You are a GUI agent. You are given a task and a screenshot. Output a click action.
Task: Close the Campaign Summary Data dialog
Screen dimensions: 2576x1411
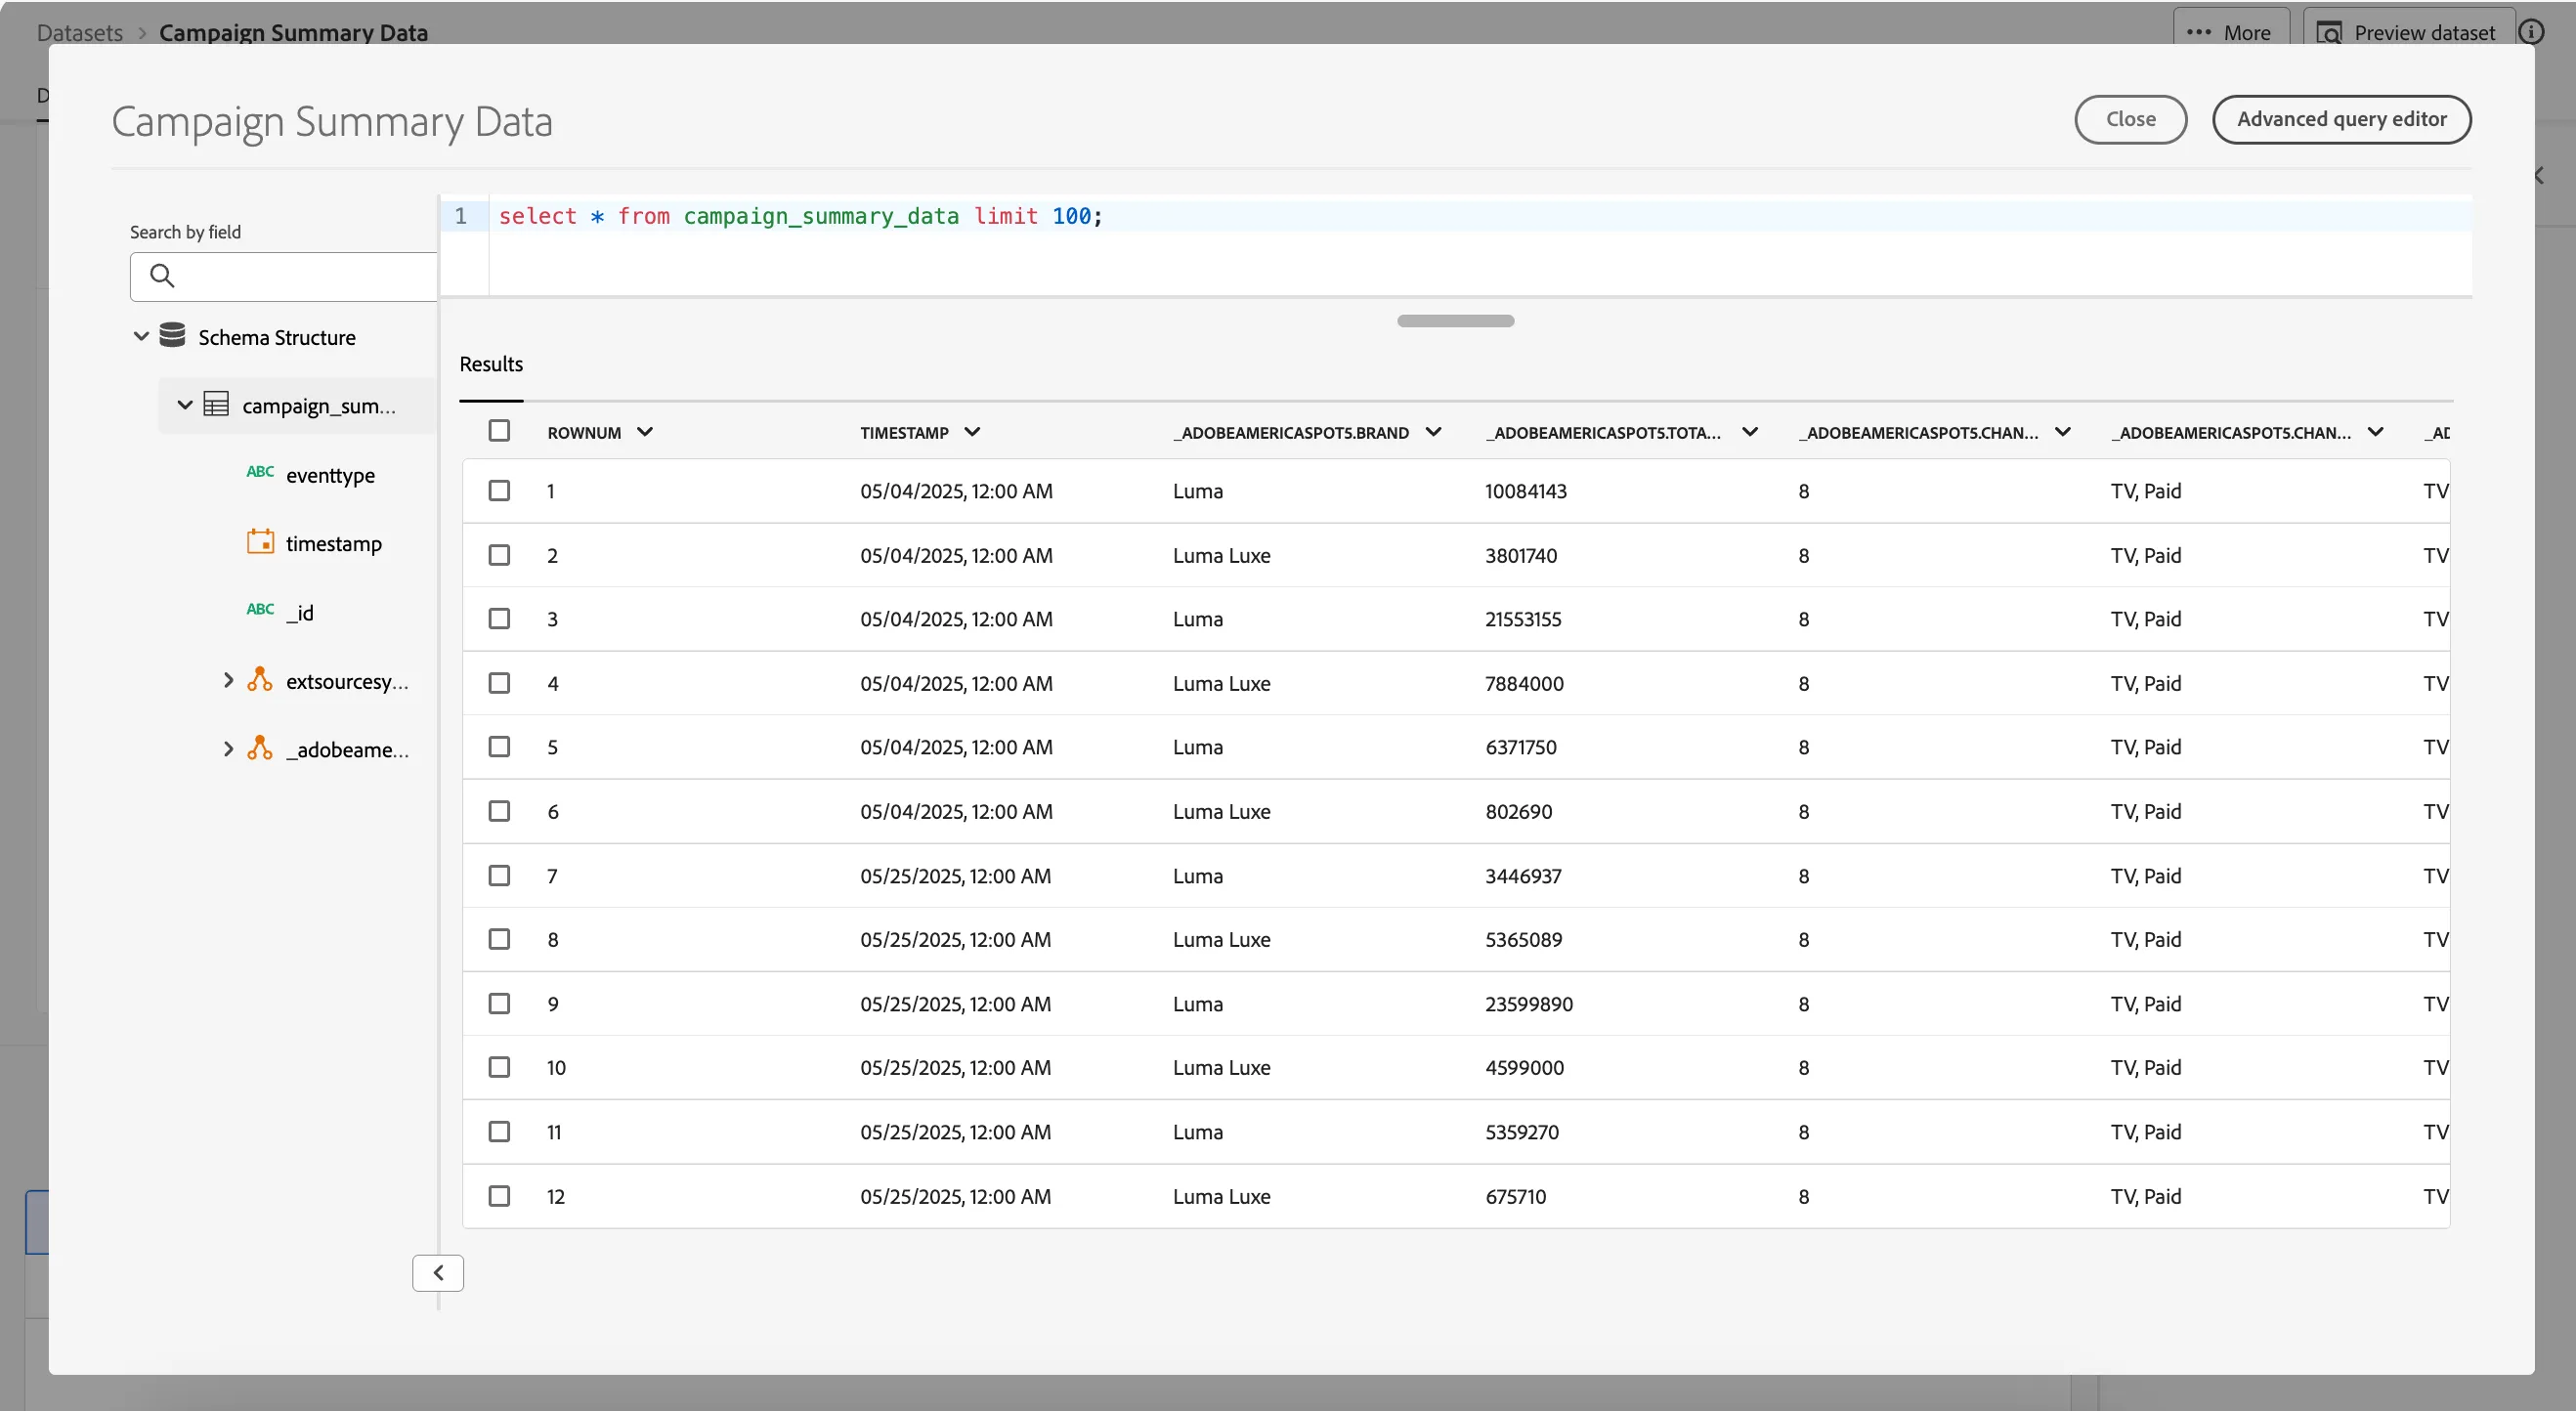pos(2131,119)
